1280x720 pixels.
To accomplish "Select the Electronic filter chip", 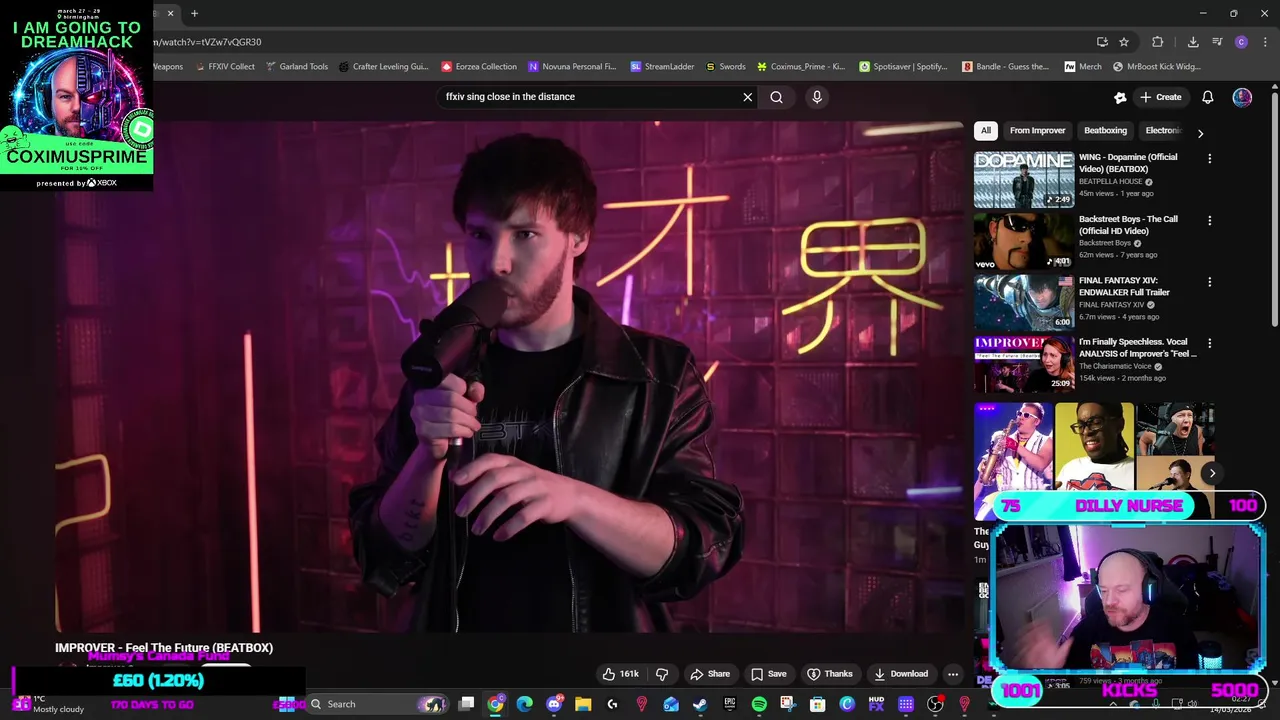I will point(1162,130).
